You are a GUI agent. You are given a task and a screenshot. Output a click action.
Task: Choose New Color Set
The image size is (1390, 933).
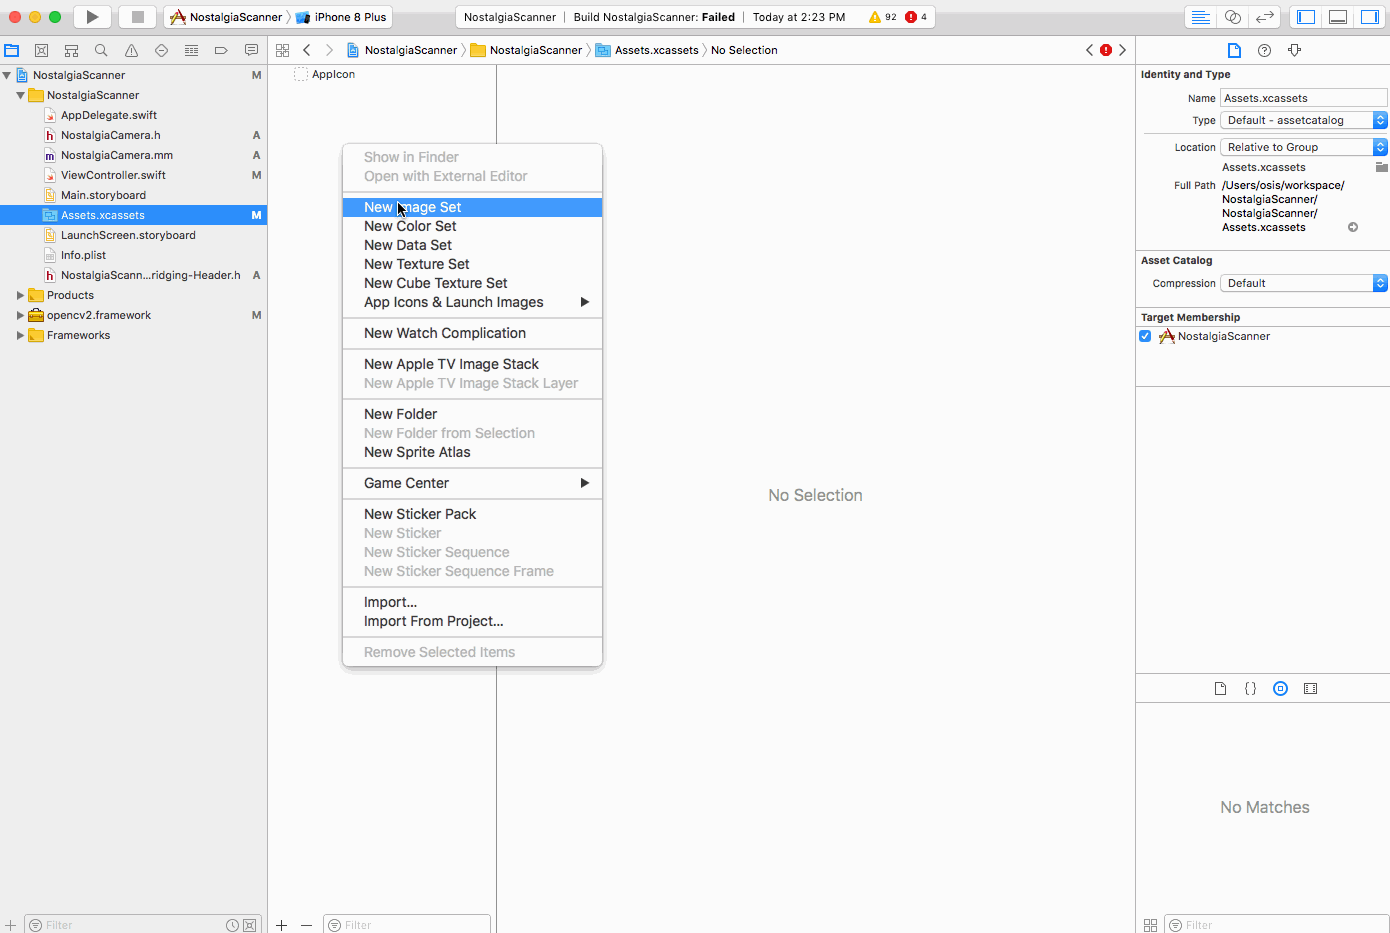(x=472, y=226)
